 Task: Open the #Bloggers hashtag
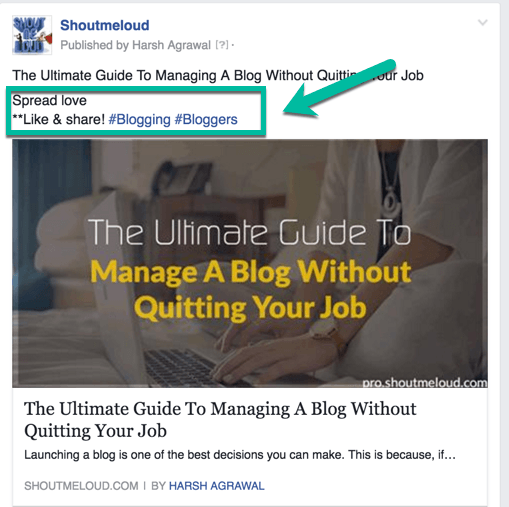tap(206, 119)
